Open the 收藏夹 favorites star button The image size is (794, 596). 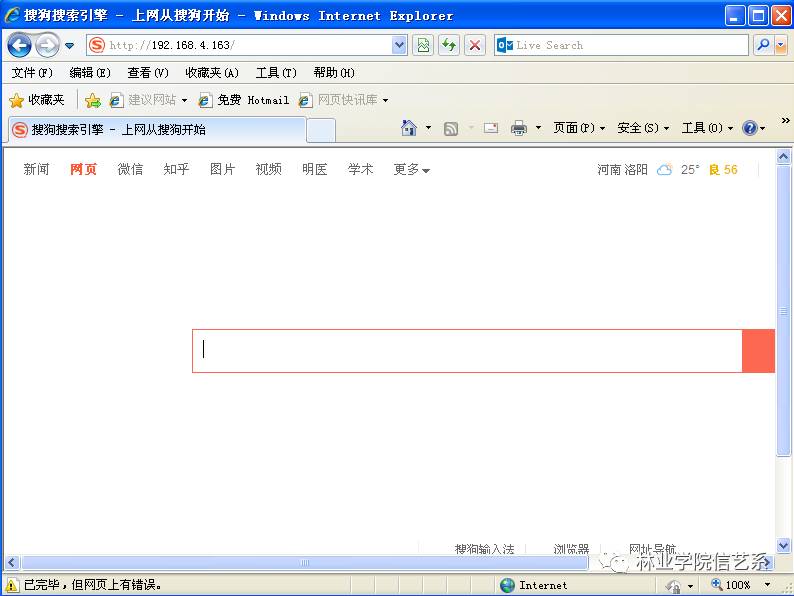[x=37, y=100]
